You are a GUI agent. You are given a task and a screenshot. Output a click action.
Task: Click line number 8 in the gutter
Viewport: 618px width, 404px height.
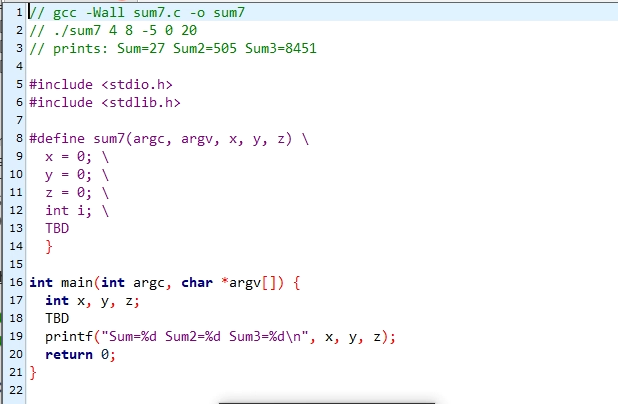coord(19,138)
